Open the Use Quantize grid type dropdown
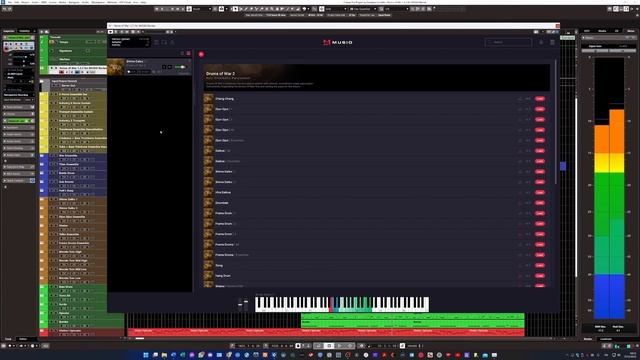 point(363,9)
